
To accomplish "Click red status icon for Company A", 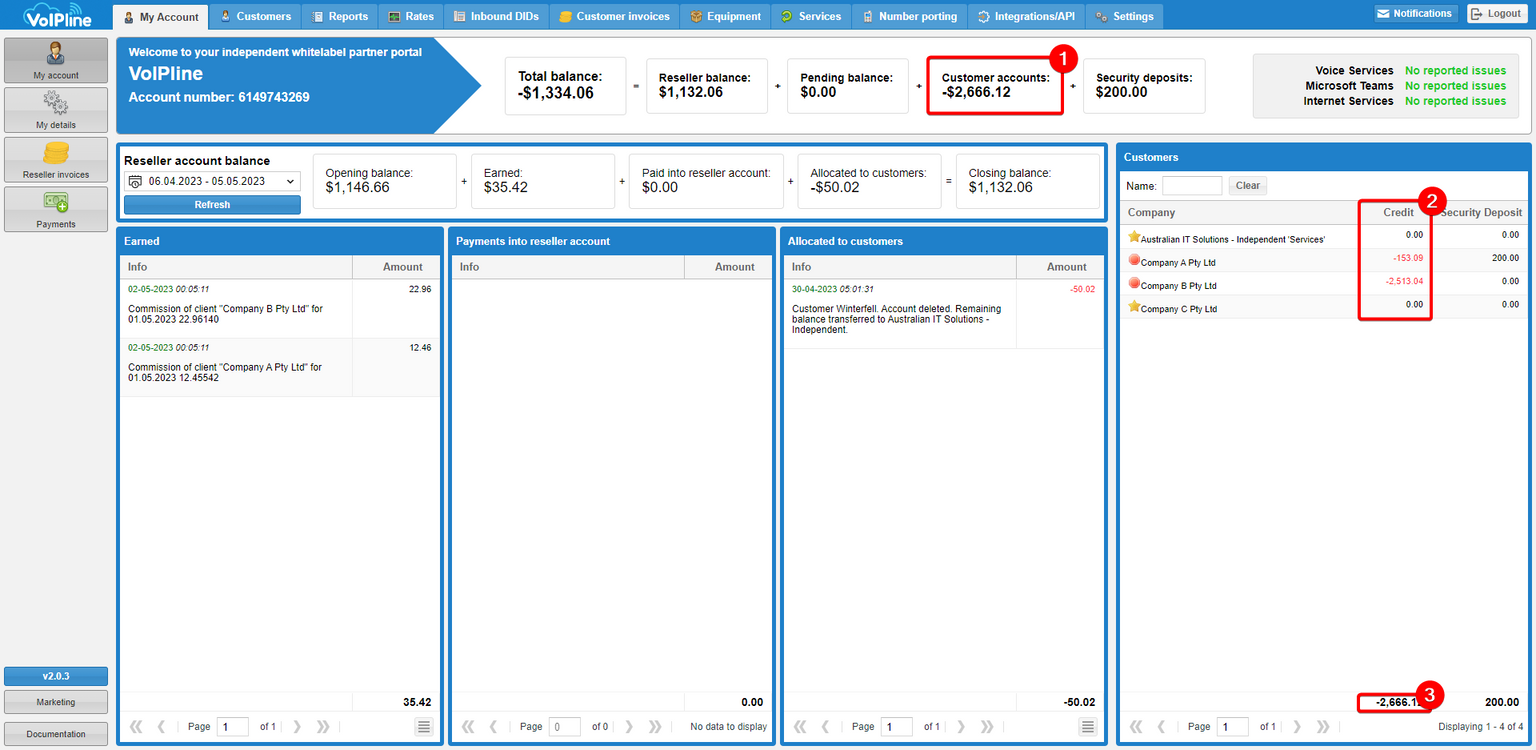I will point(1134,261).
